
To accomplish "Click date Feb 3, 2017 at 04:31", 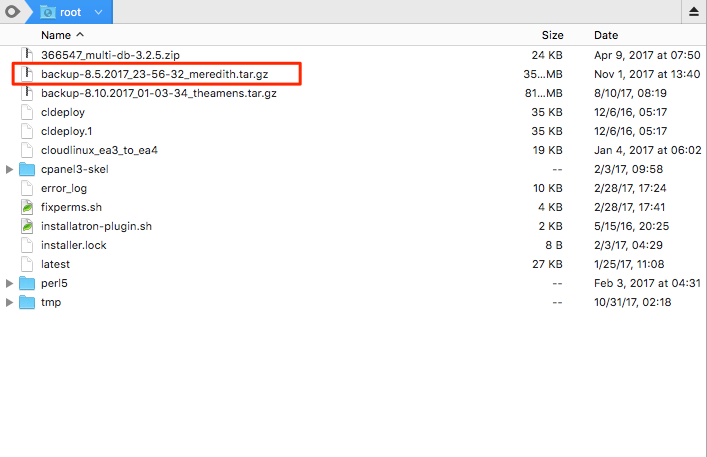I will pos(647,283).
